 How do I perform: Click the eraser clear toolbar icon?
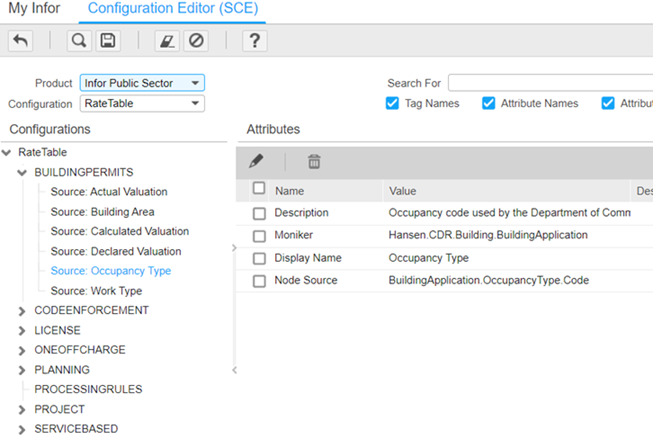pyautogui.click(x=167, y=41)
